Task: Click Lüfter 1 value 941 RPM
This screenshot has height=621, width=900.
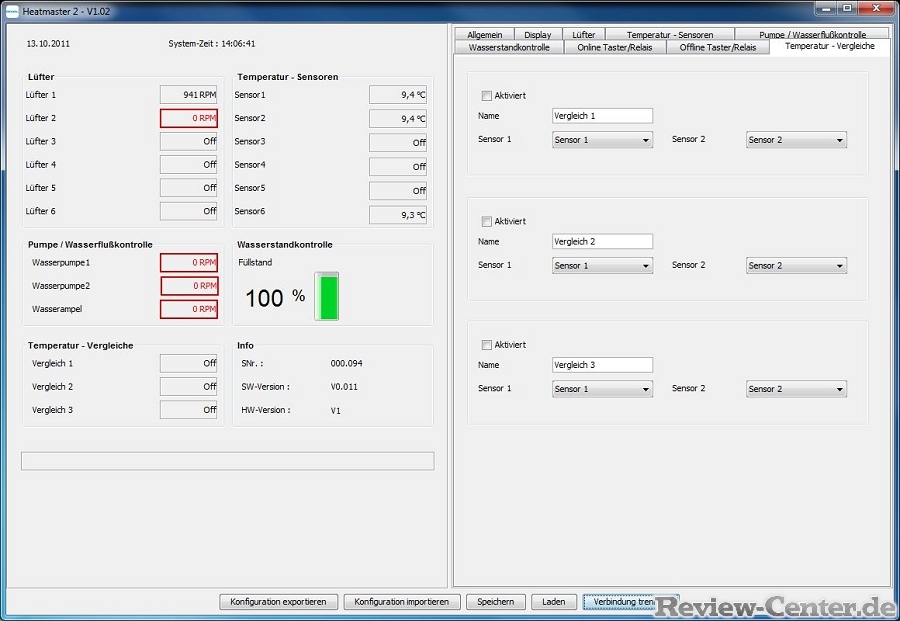Action: point(189,95)
